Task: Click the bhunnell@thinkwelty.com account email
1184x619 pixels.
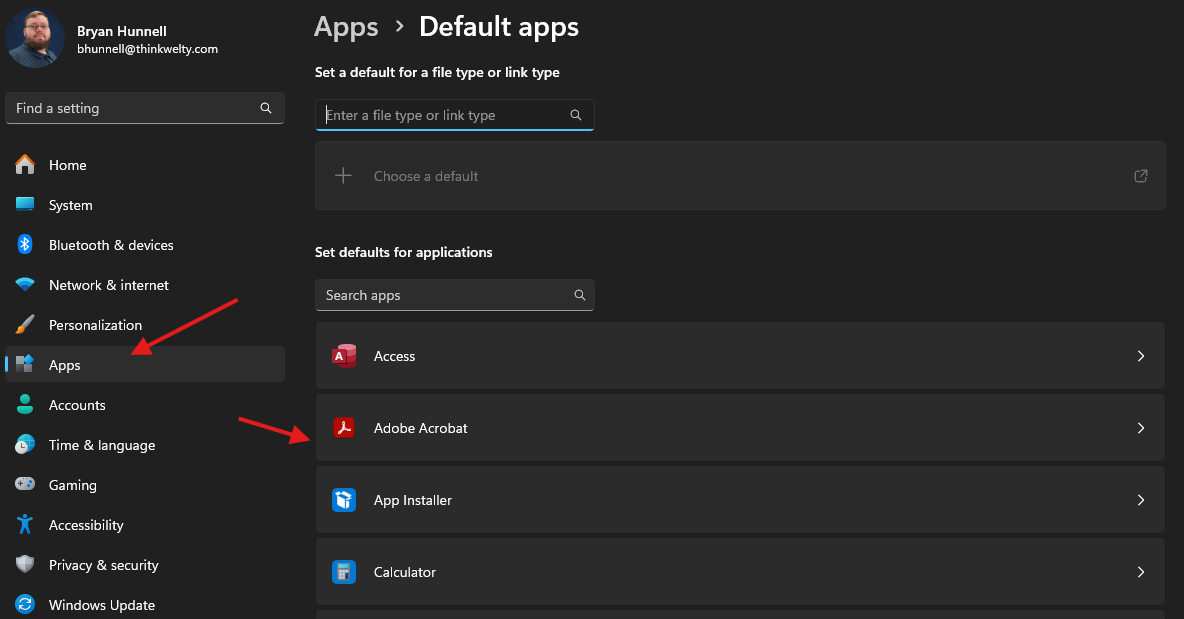Action: 147,49
